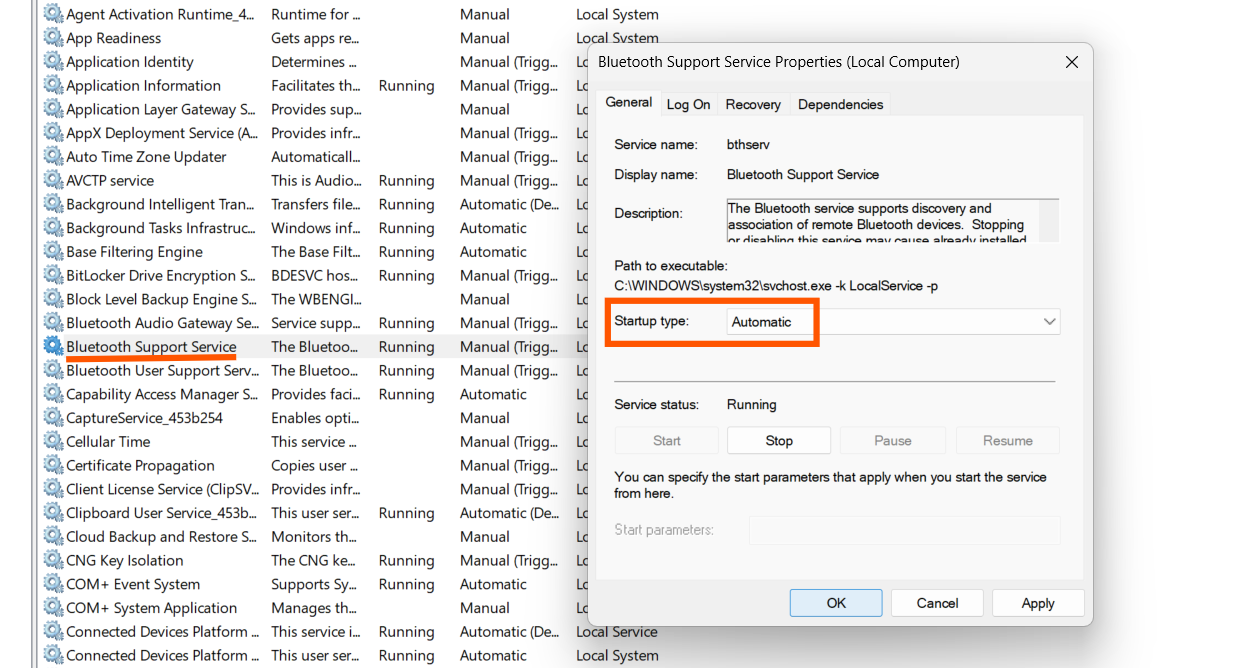The height and width of the screenshot is (668, 1238).
Task: Switch to the Log On tab
Action: (688, 104)
